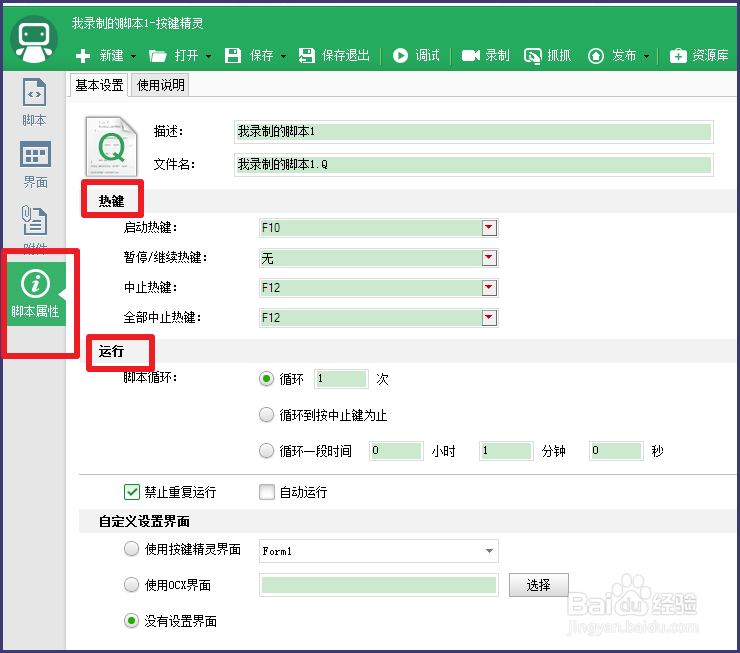Expand the Publish (发布) dropdown arrow
The width and height of the screenshot is (740, 653).
(646, 56)
